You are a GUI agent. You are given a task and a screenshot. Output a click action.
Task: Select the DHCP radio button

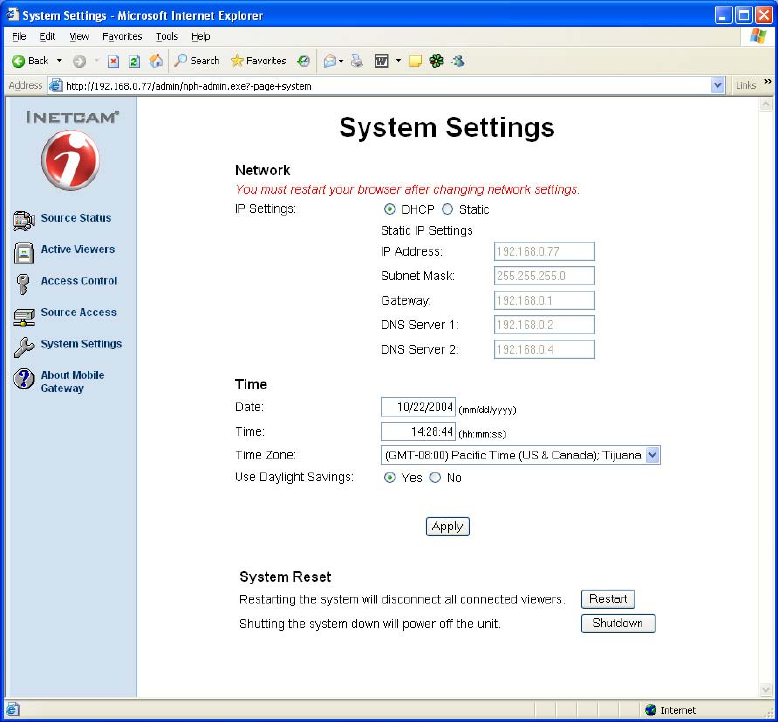pyautogui.click(x=390, y=210)
